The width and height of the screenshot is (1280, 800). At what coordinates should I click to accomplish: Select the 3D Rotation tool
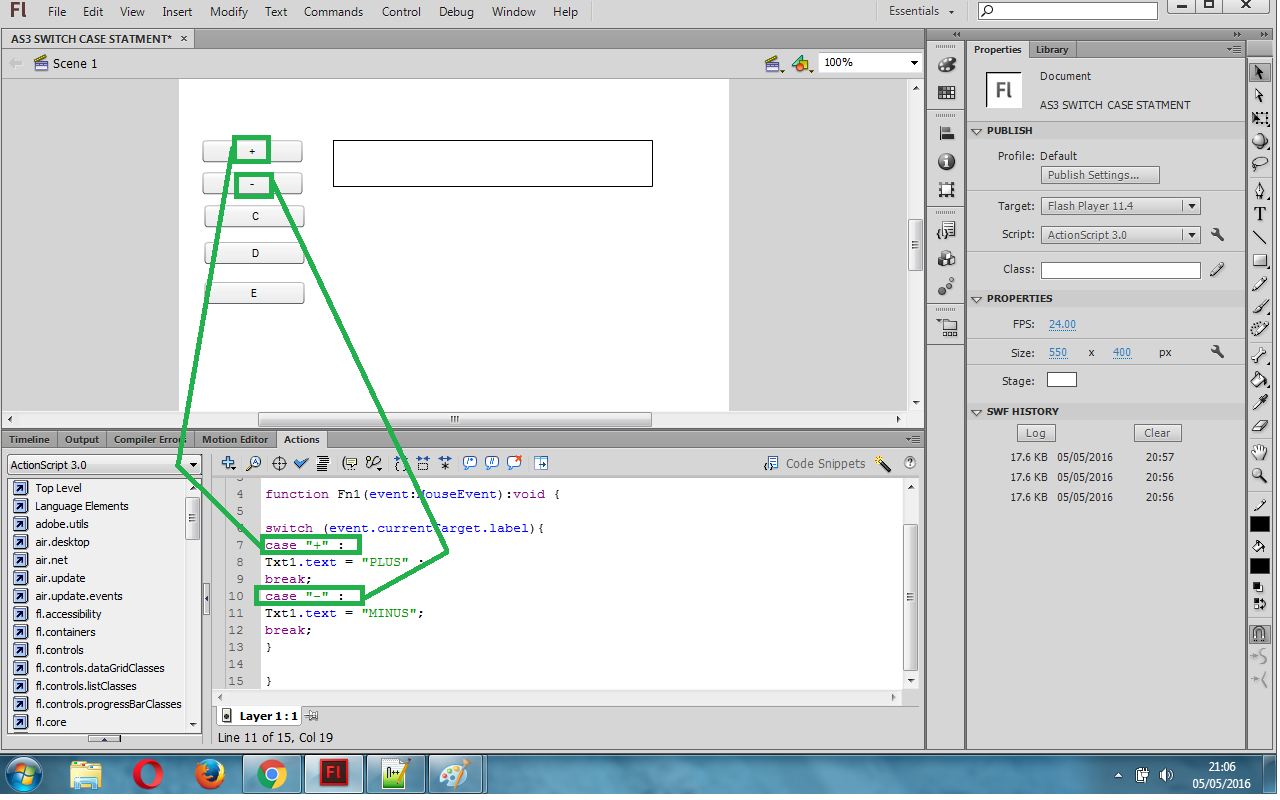tap(1260, 141)
